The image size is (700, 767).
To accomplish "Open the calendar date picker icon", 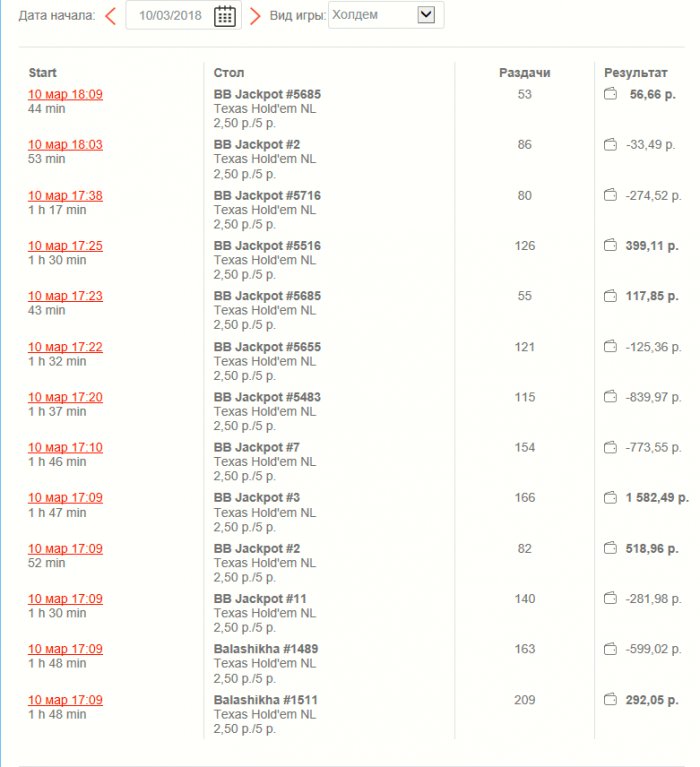I will point(225,16).
